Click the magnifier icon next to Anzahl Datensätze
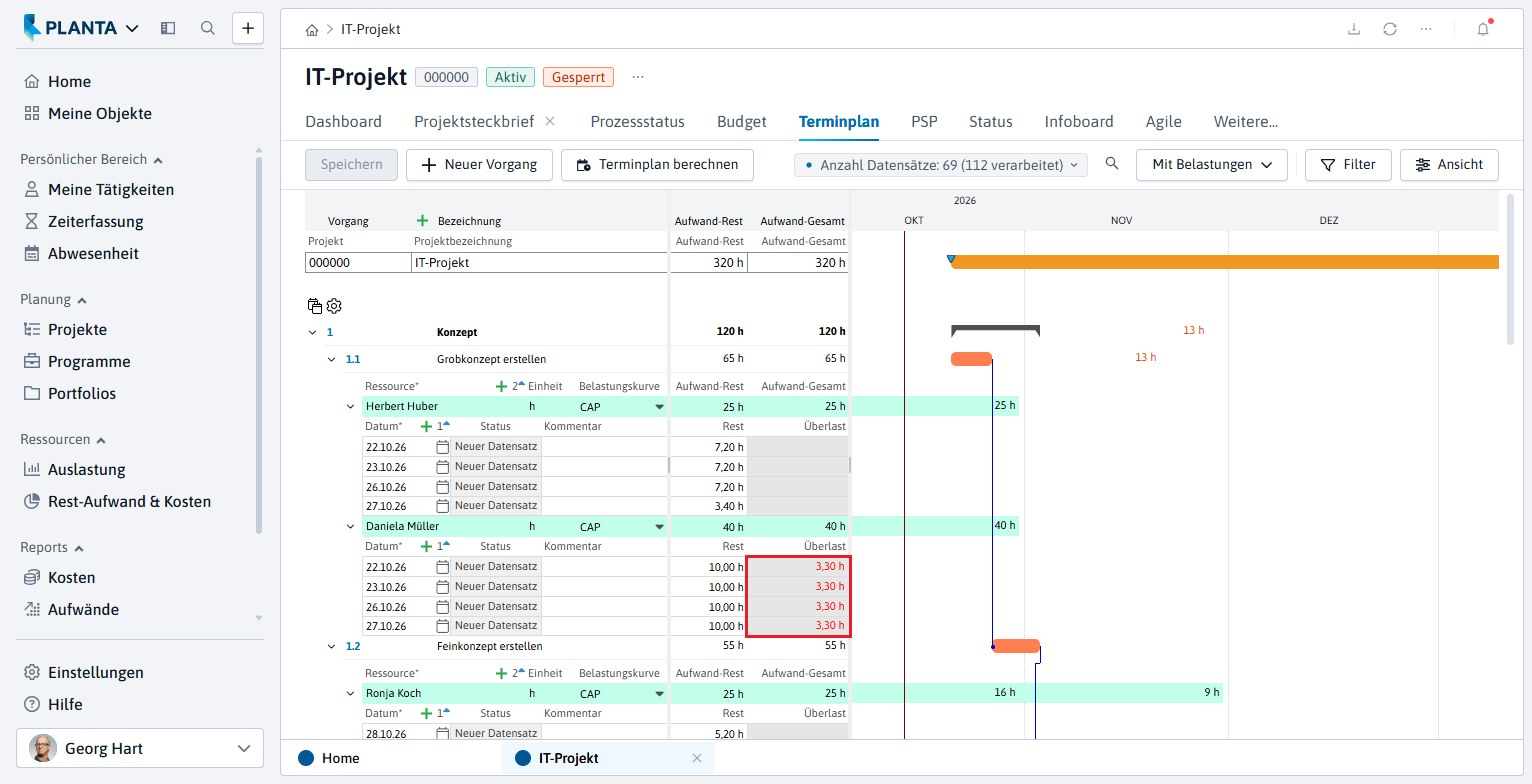 coord(1112,164)
